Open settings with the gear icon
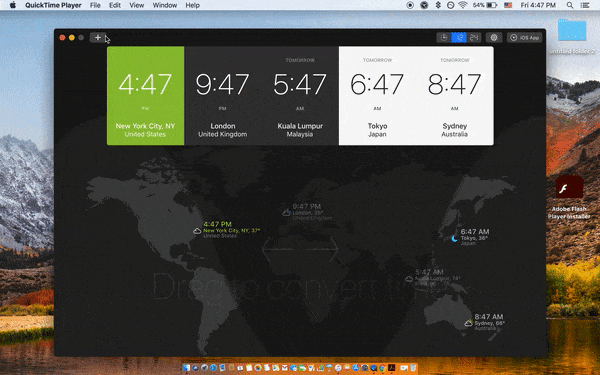 pos(494,38)
